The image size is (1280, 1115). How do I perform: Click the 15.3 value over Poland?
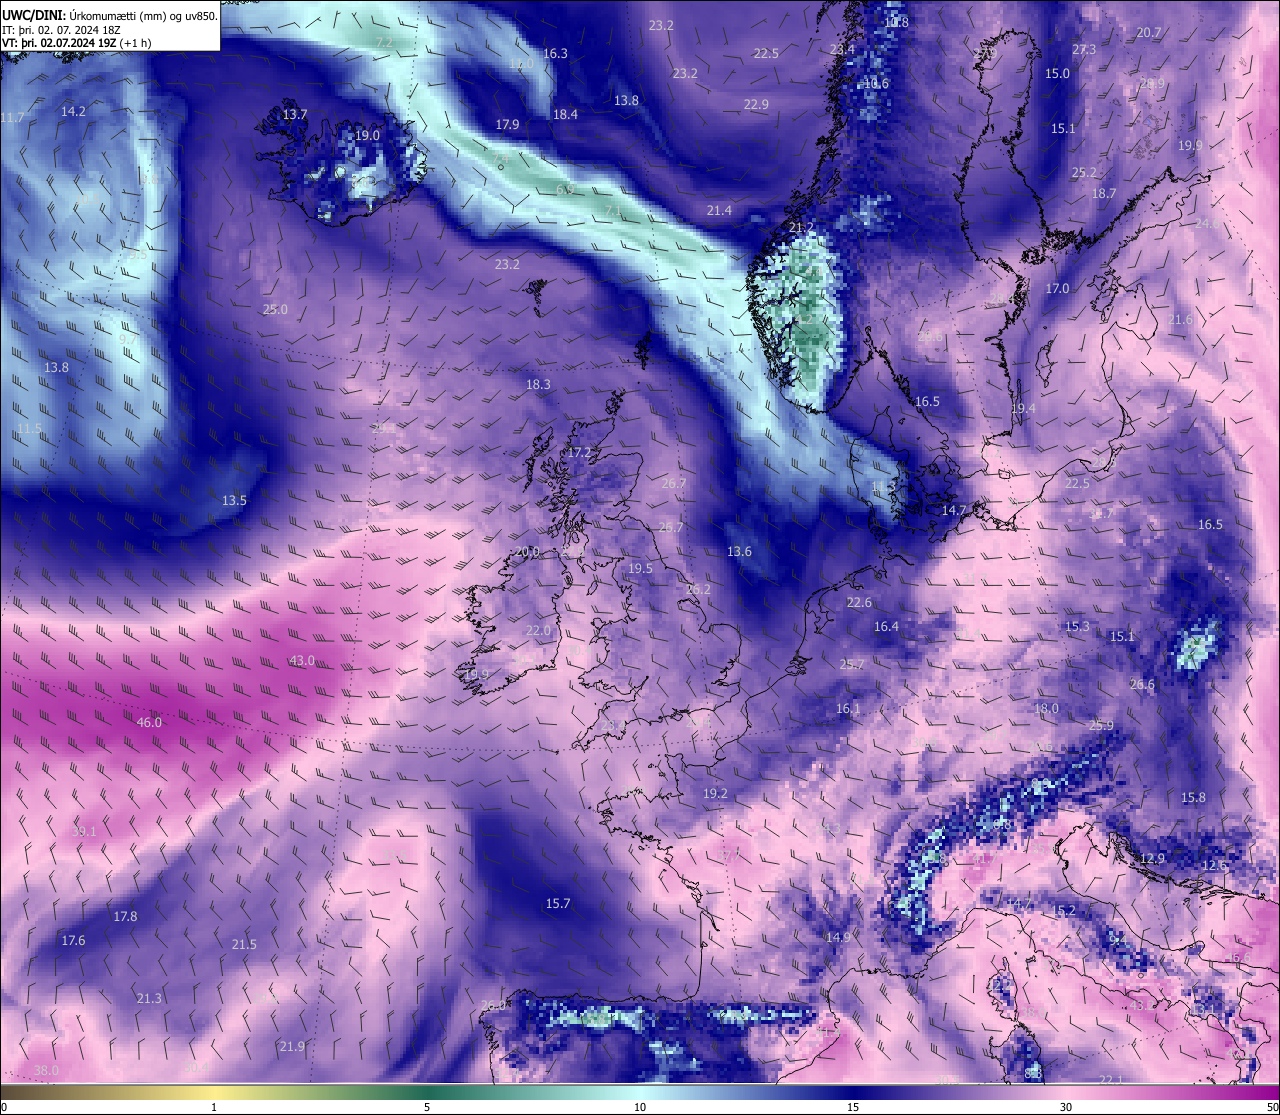coord(1077,627)
